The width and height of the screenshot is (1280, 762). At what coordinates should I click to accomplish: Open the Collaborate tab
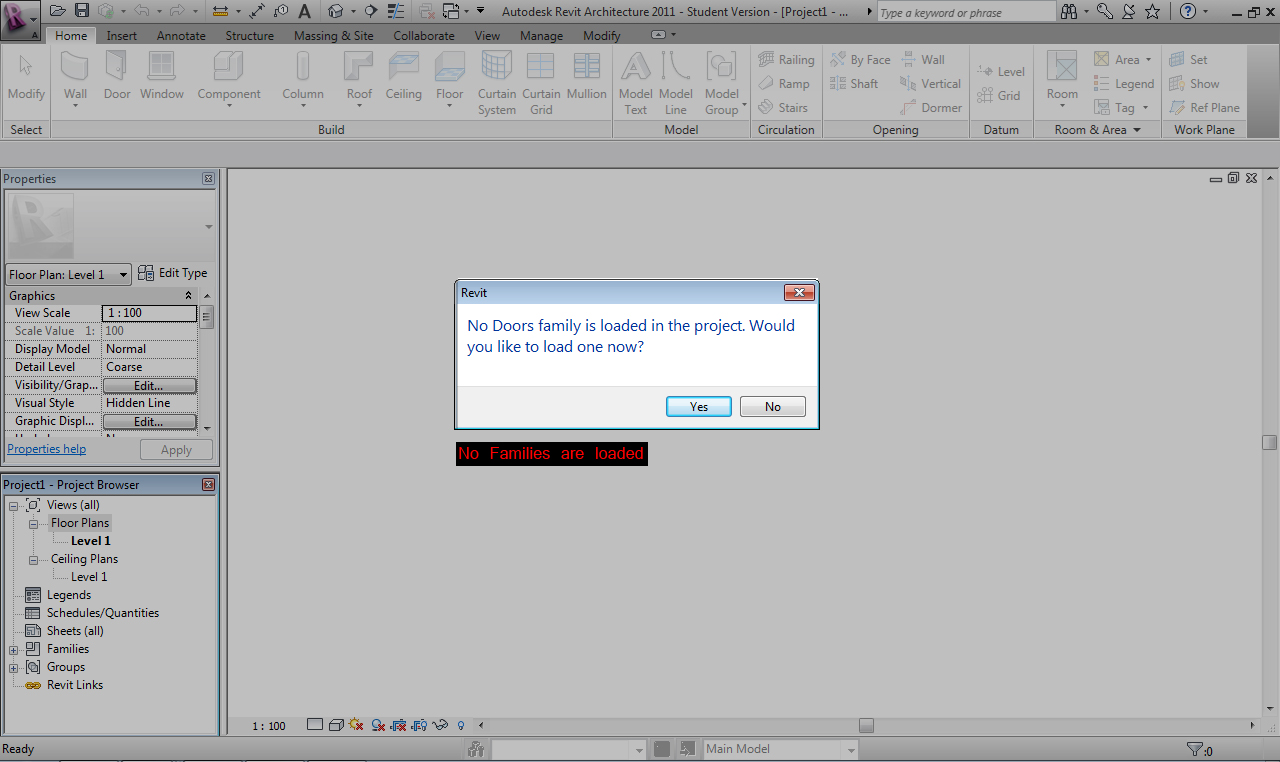(x=424, y=35)
